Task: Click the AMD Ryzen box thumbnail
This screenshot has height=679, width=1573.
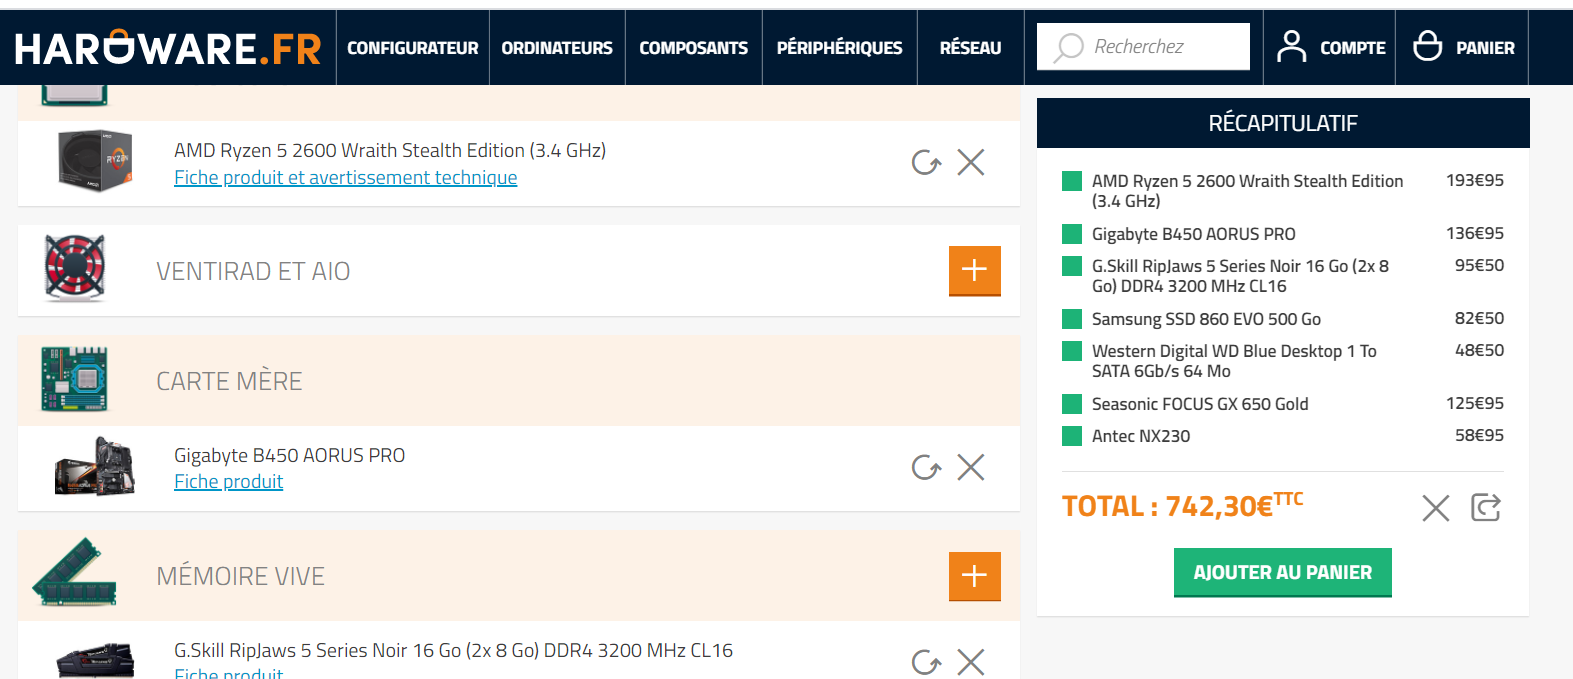Action: (95, 160)
